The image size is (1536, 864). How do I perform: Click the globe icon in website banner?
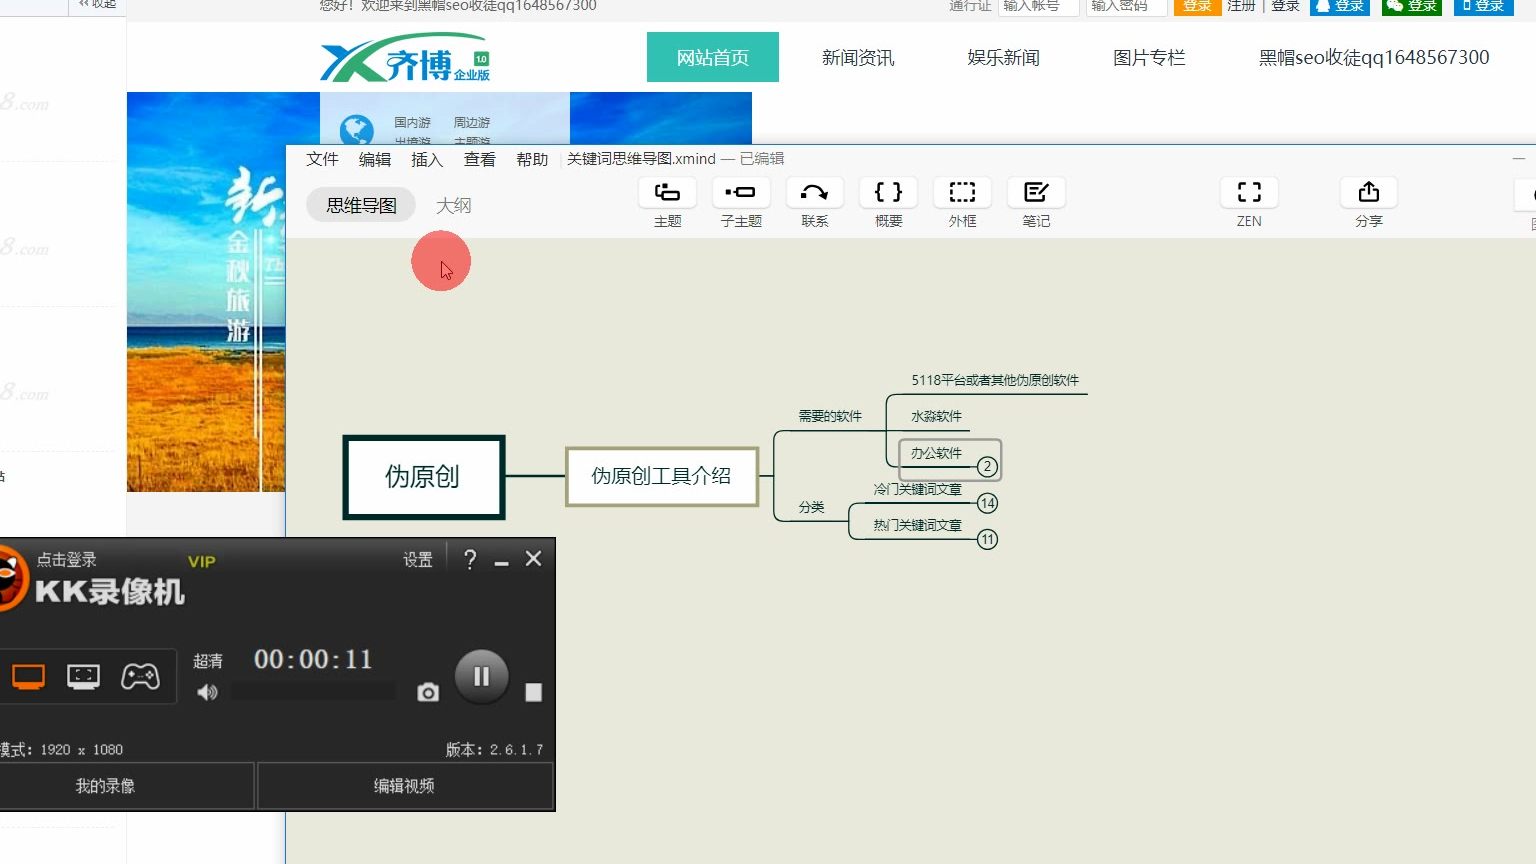(x=356, y=130)
